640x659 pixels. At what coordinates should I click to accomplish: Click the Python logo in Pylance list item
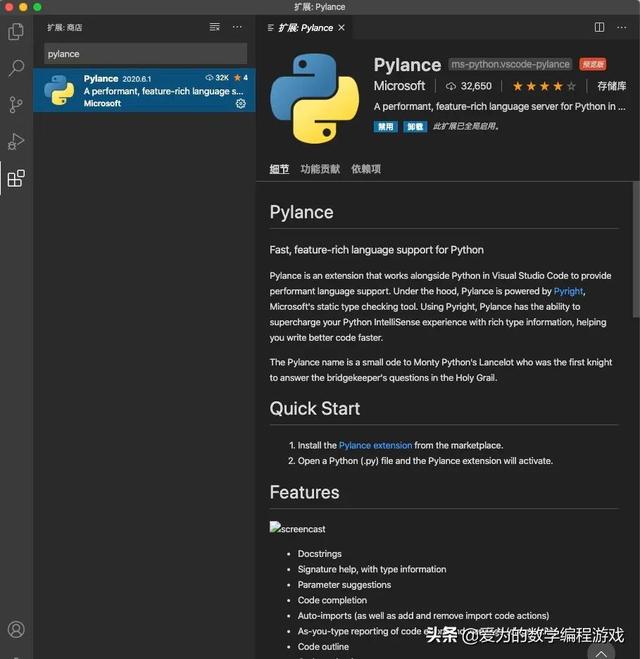pyautogui.click(x=59, y=90)
